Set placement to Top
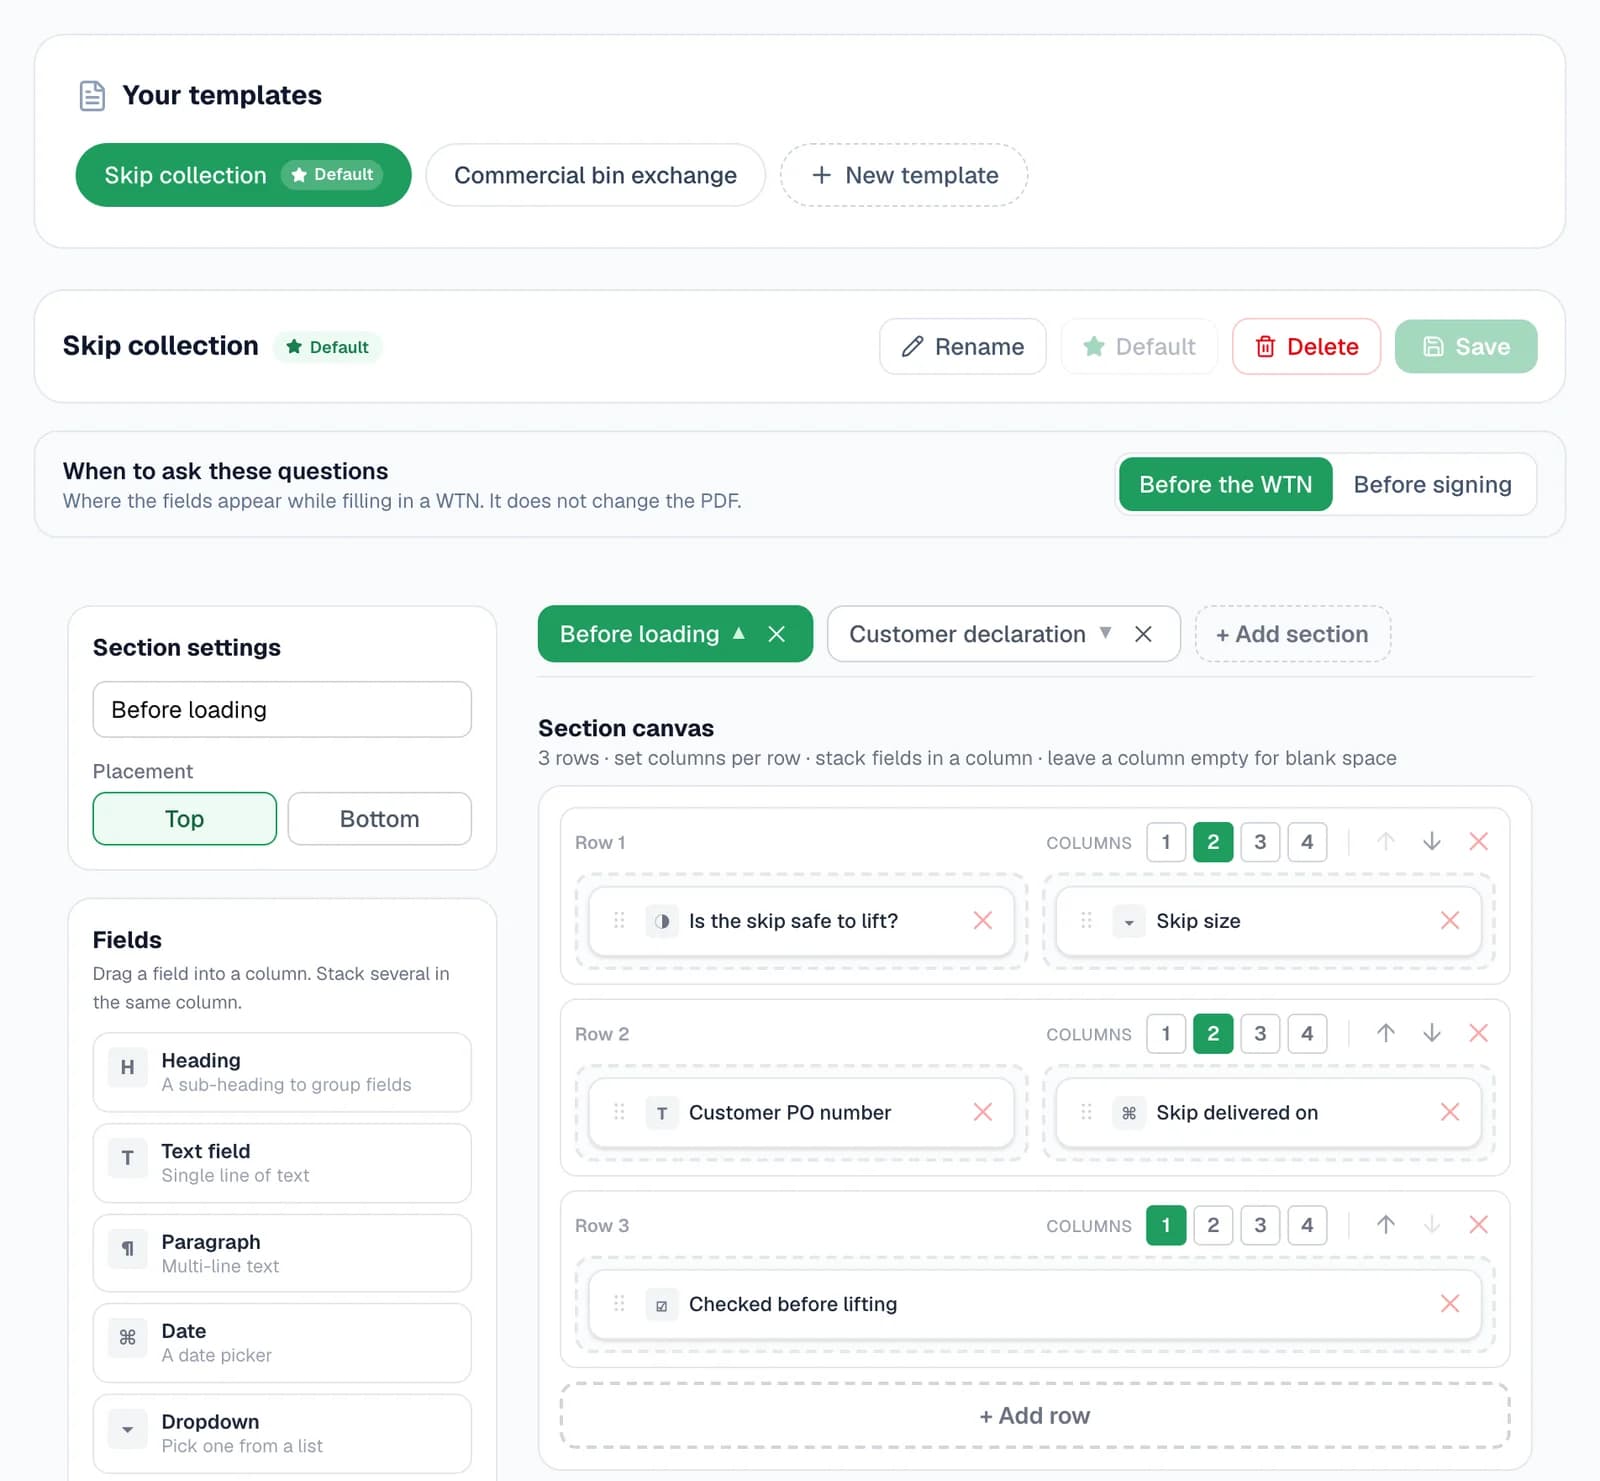 184,819
